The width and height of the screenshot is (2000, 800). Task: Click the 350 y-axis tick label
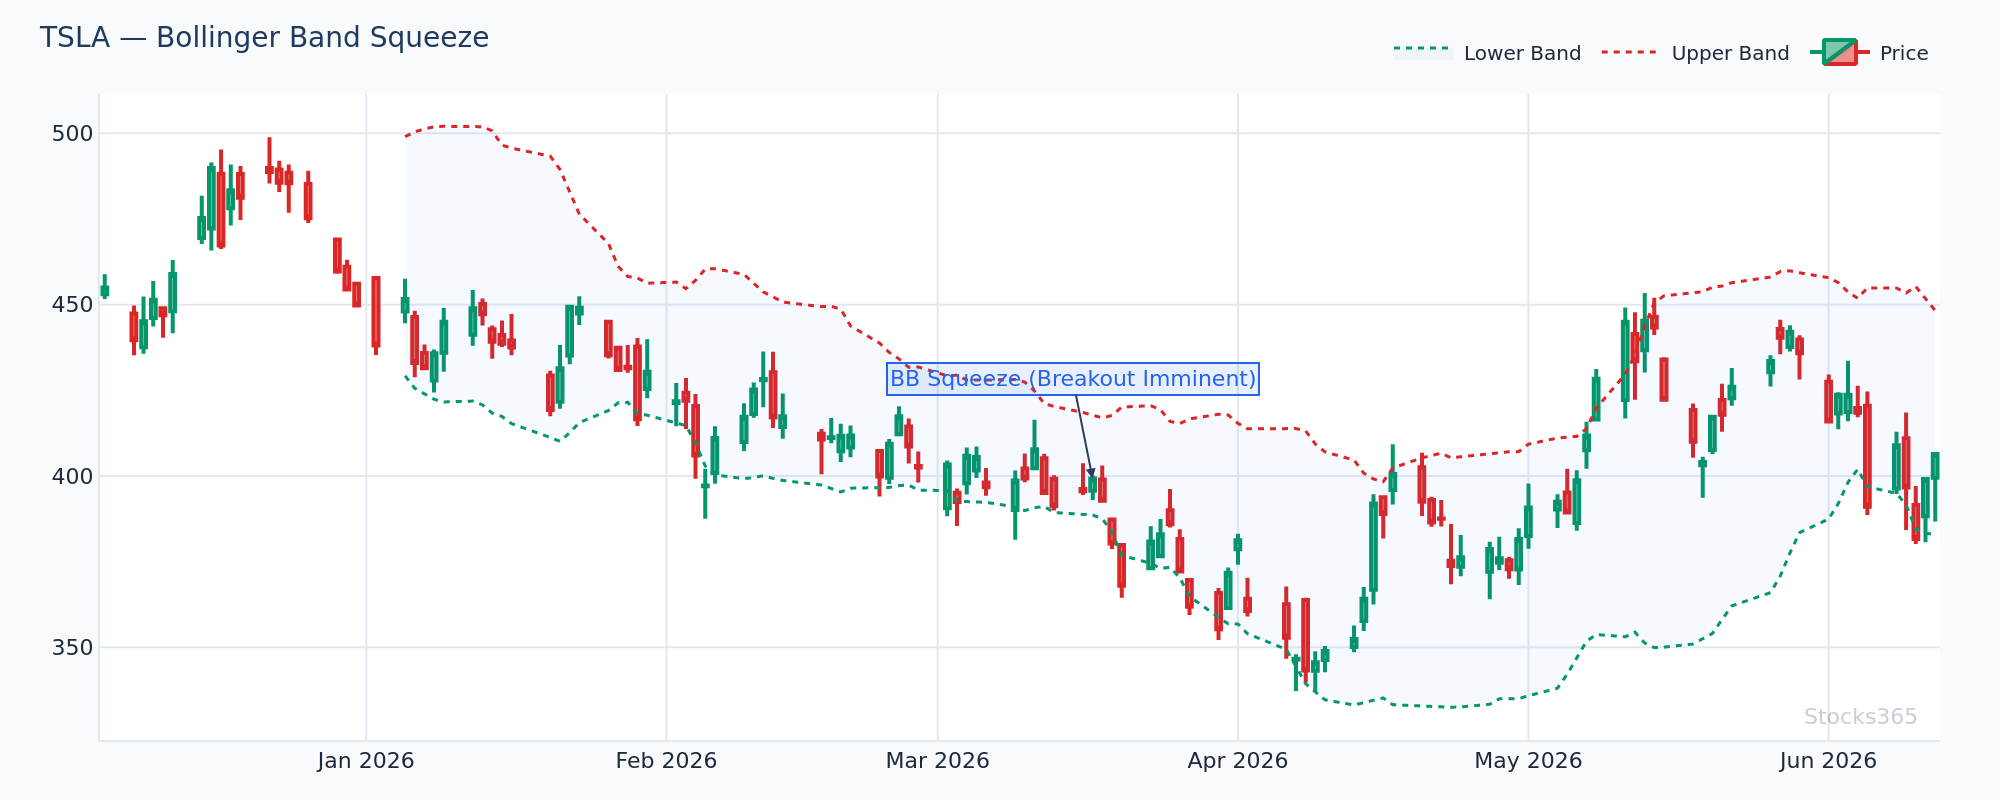click(72, 648)
